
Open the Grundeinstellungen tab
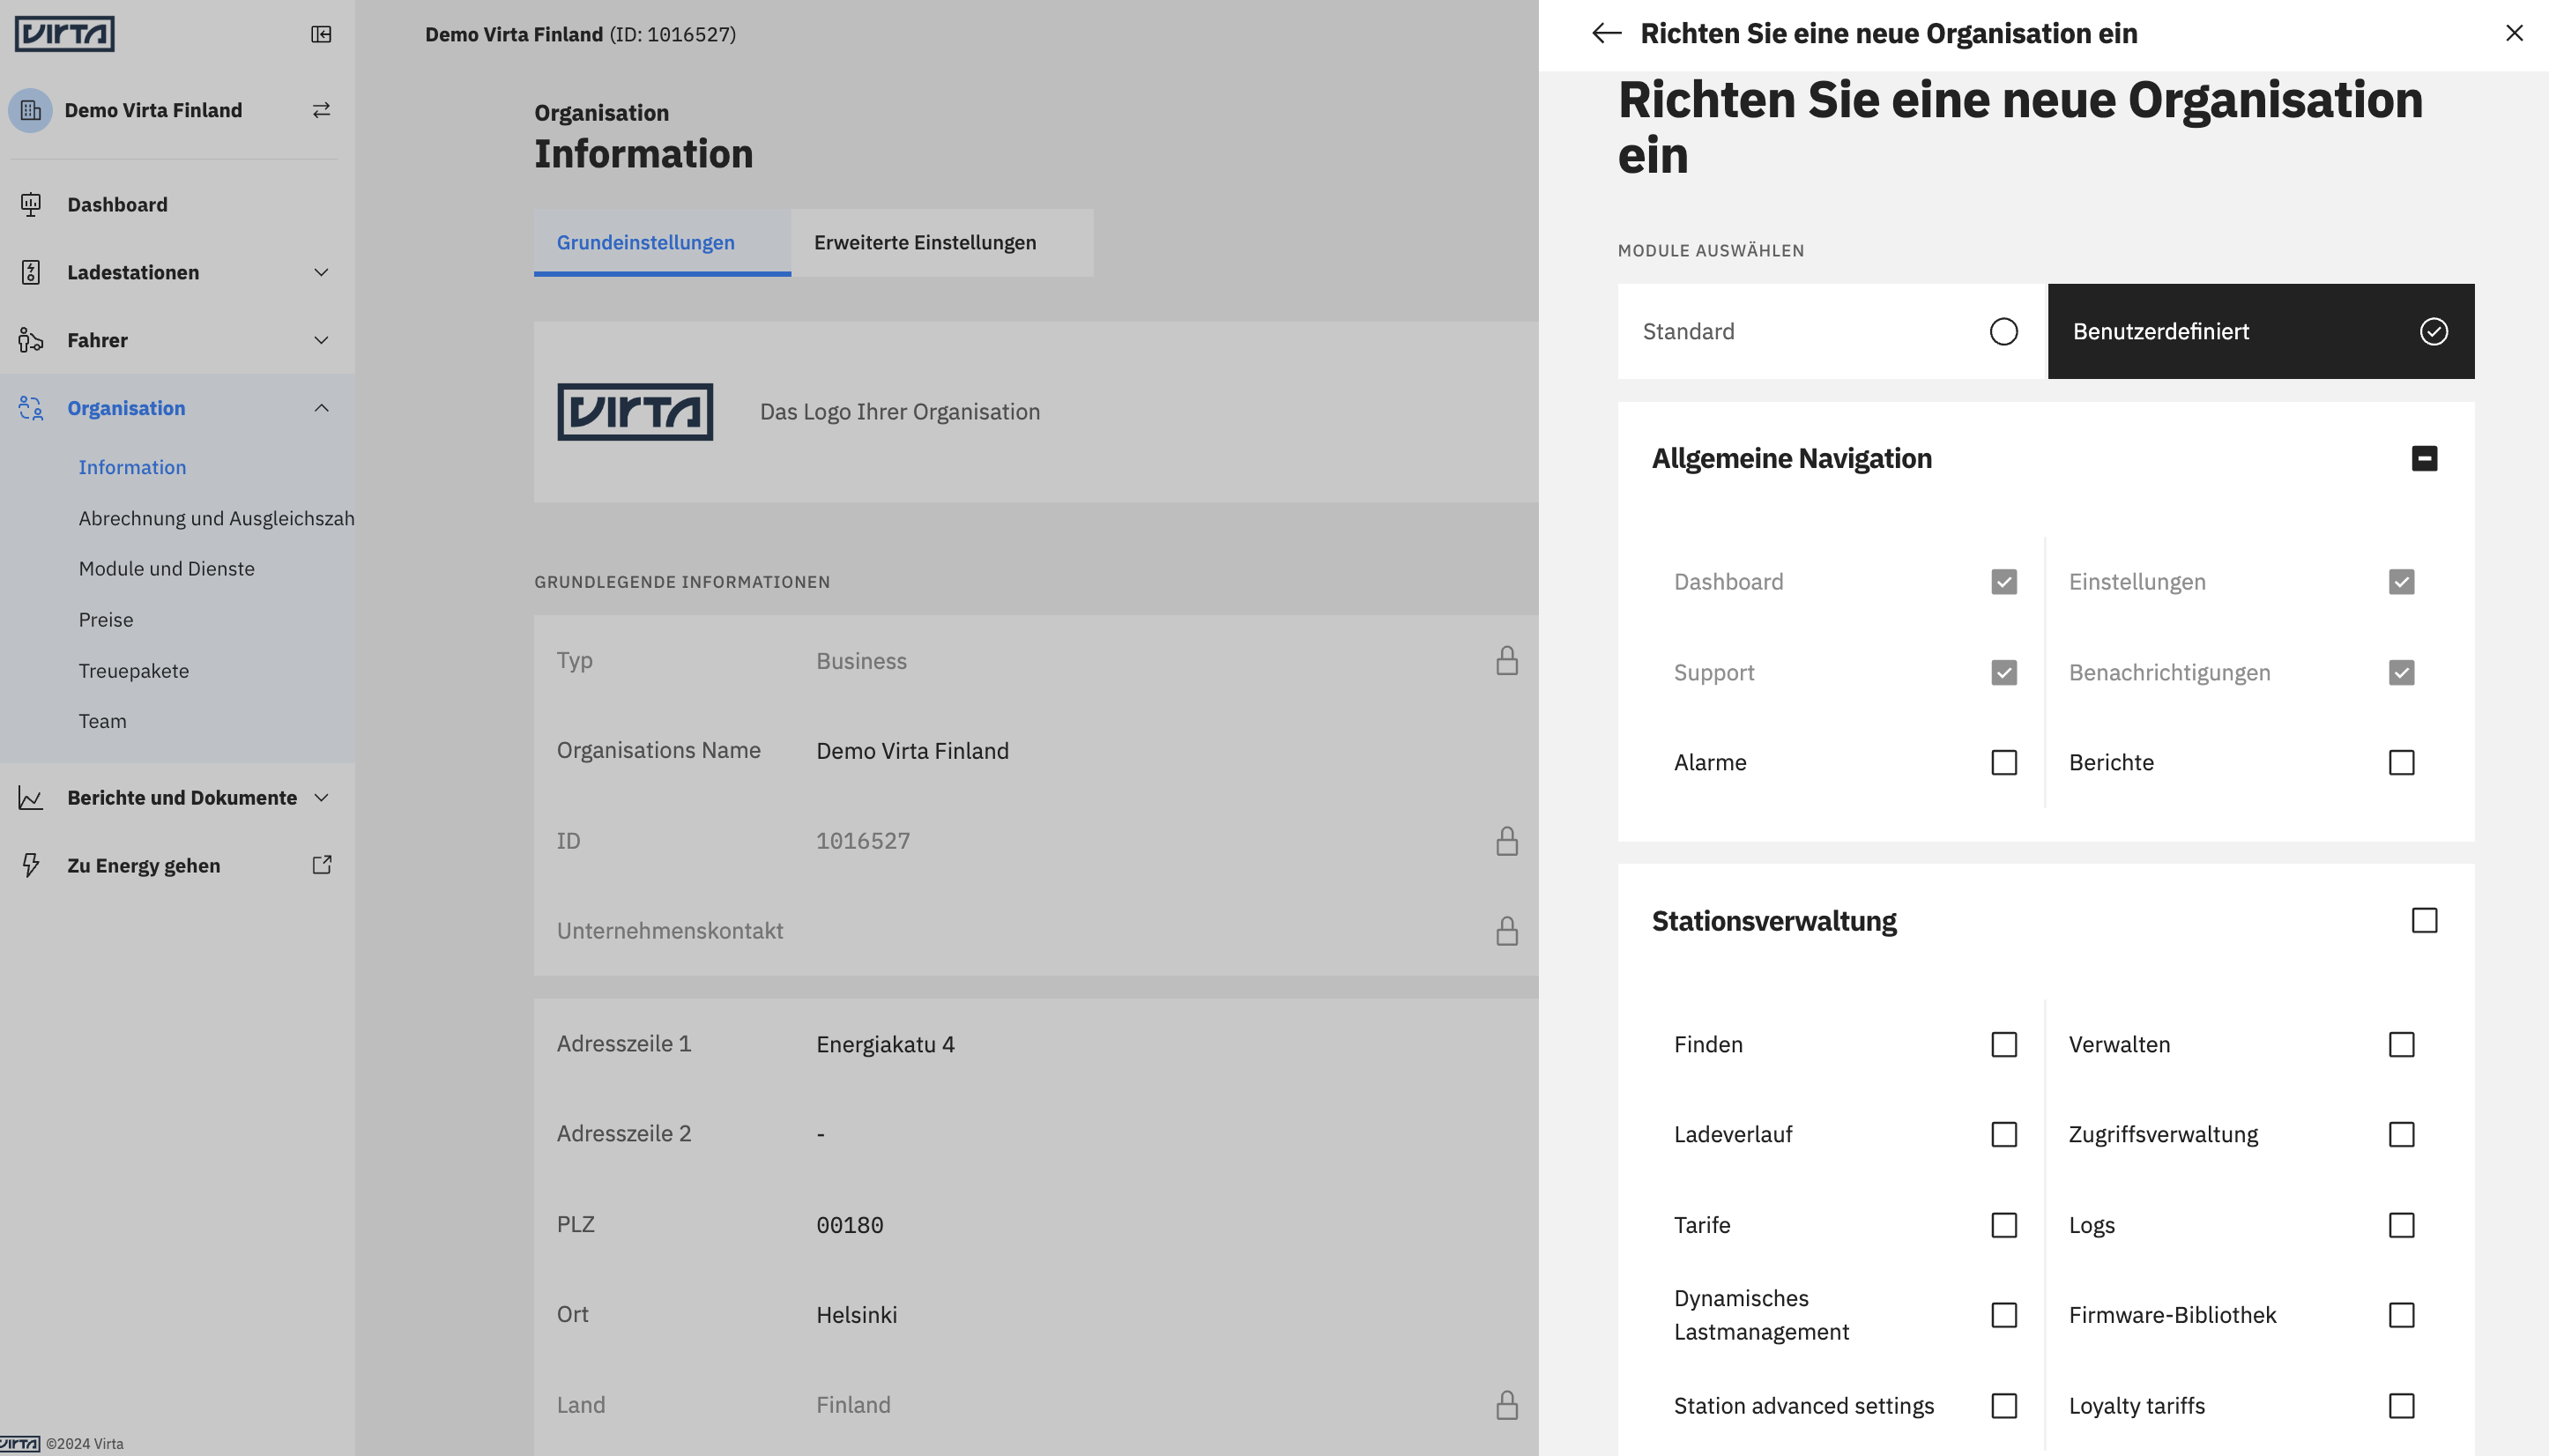(x=662, y=243)
